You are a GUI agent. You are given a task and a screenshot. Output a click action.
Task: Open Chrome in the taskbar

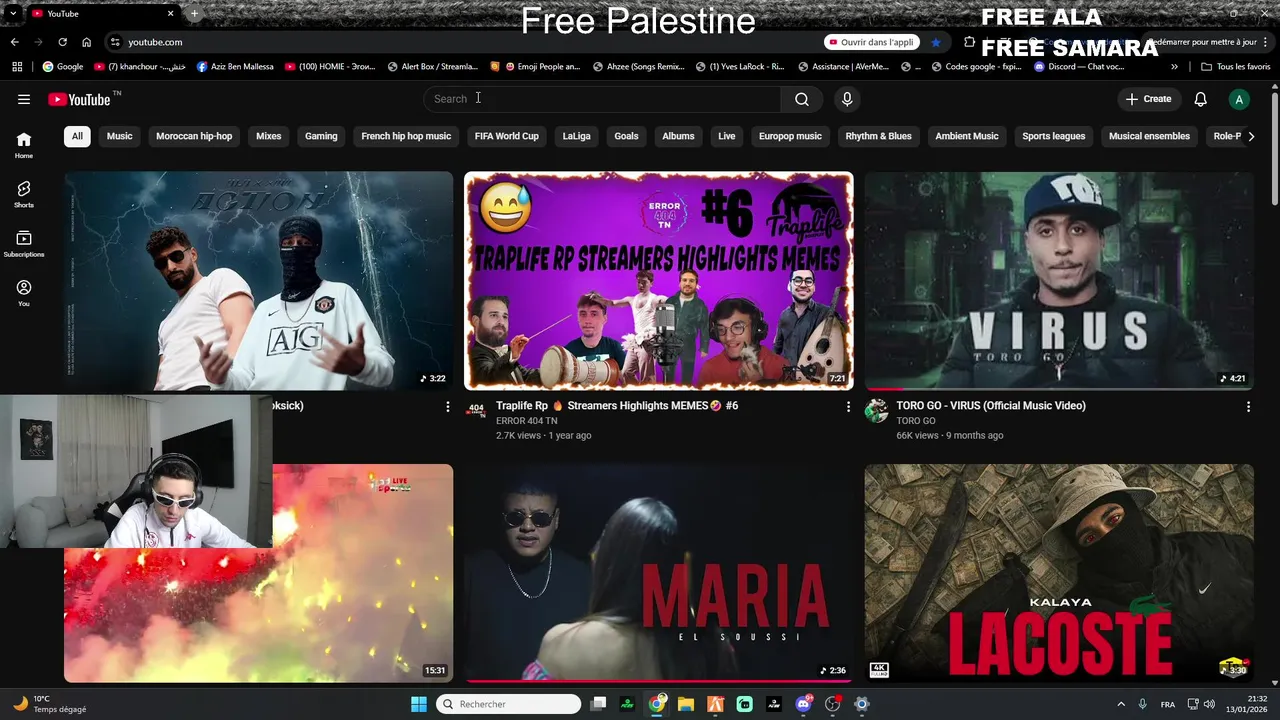click(656, 704)
